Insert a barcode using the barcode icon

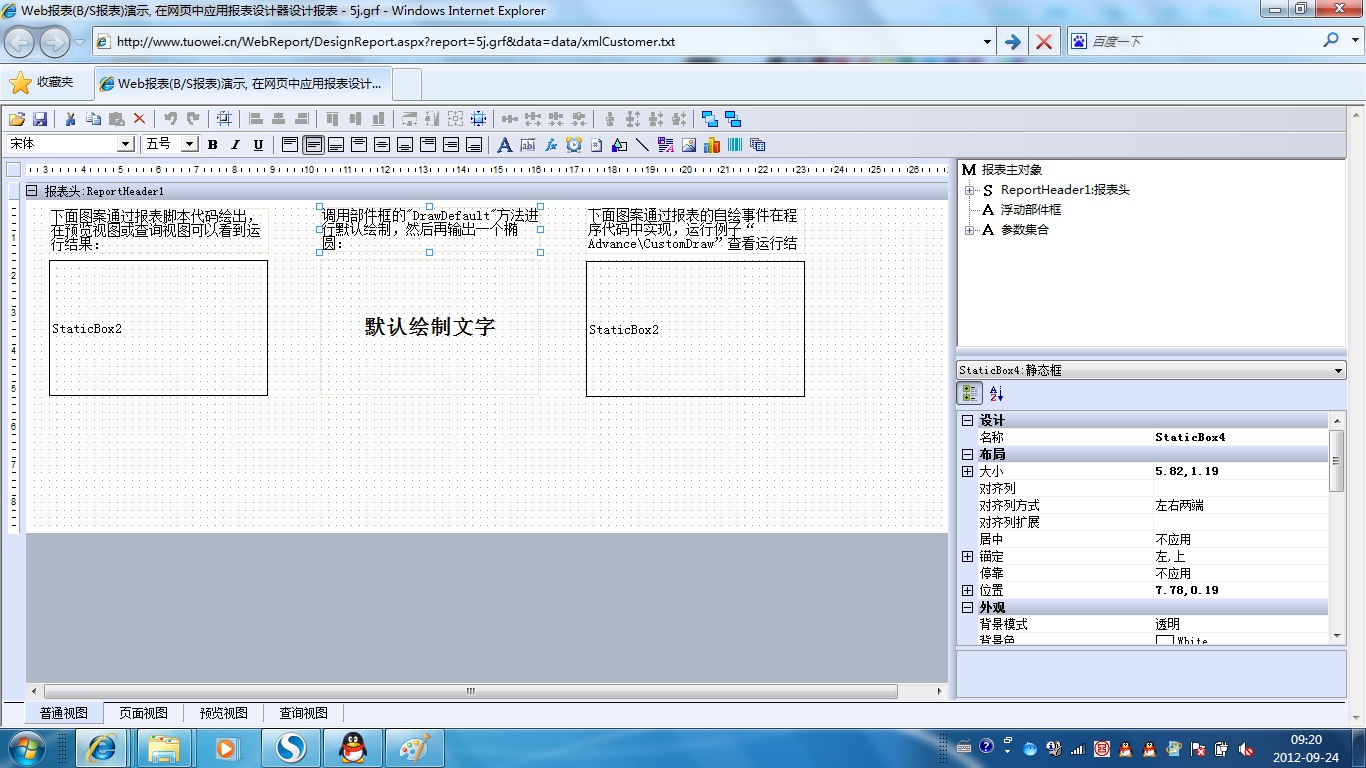tap(735, 145)
